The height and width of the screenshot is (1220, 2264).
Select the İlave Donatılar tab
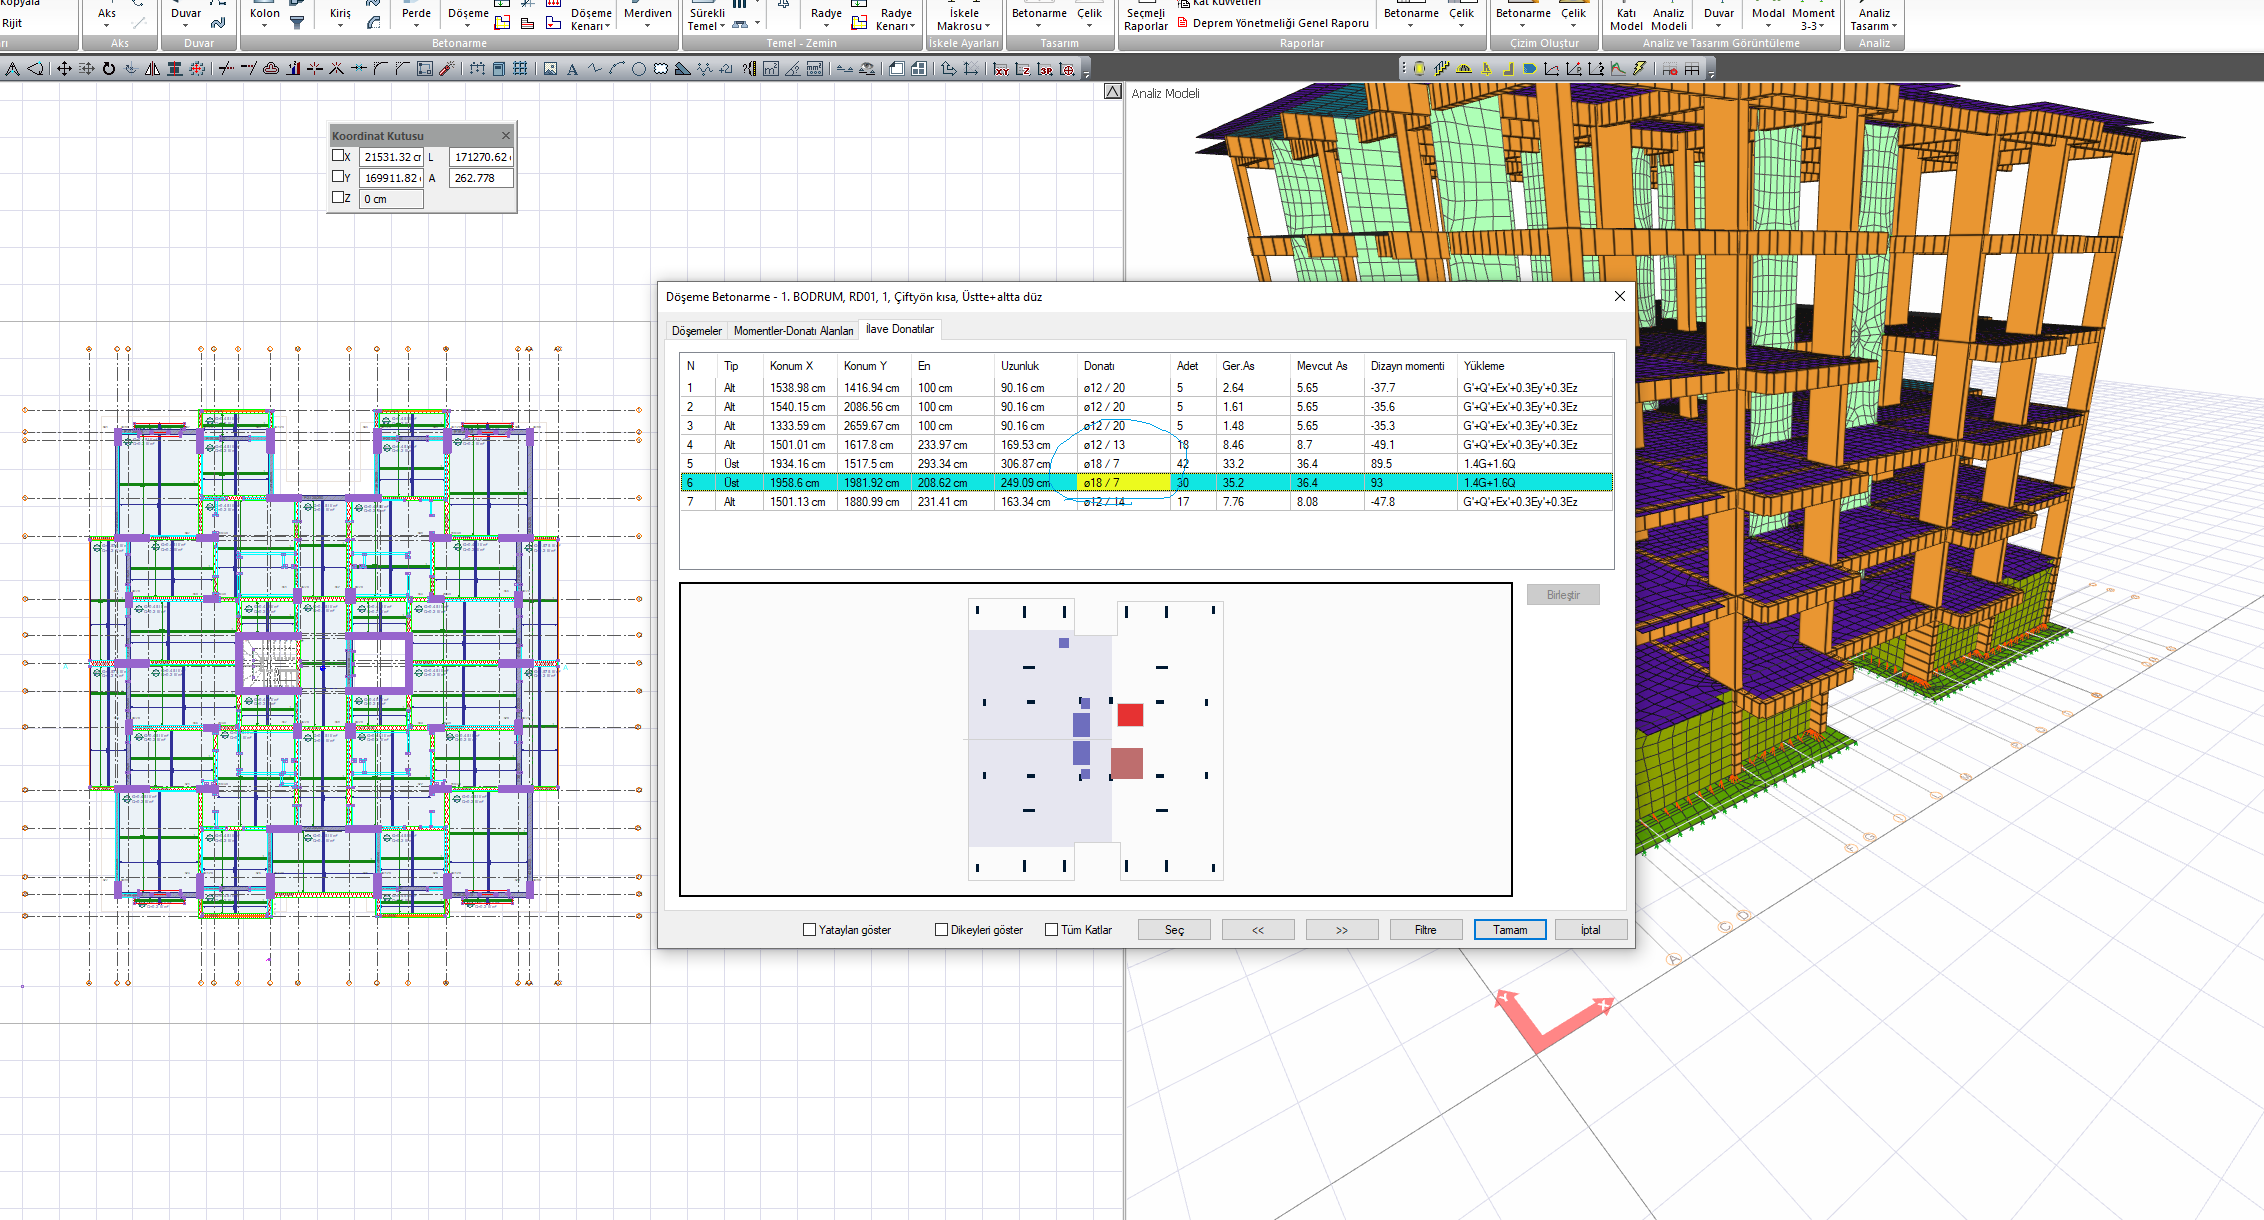coord(900,329)
